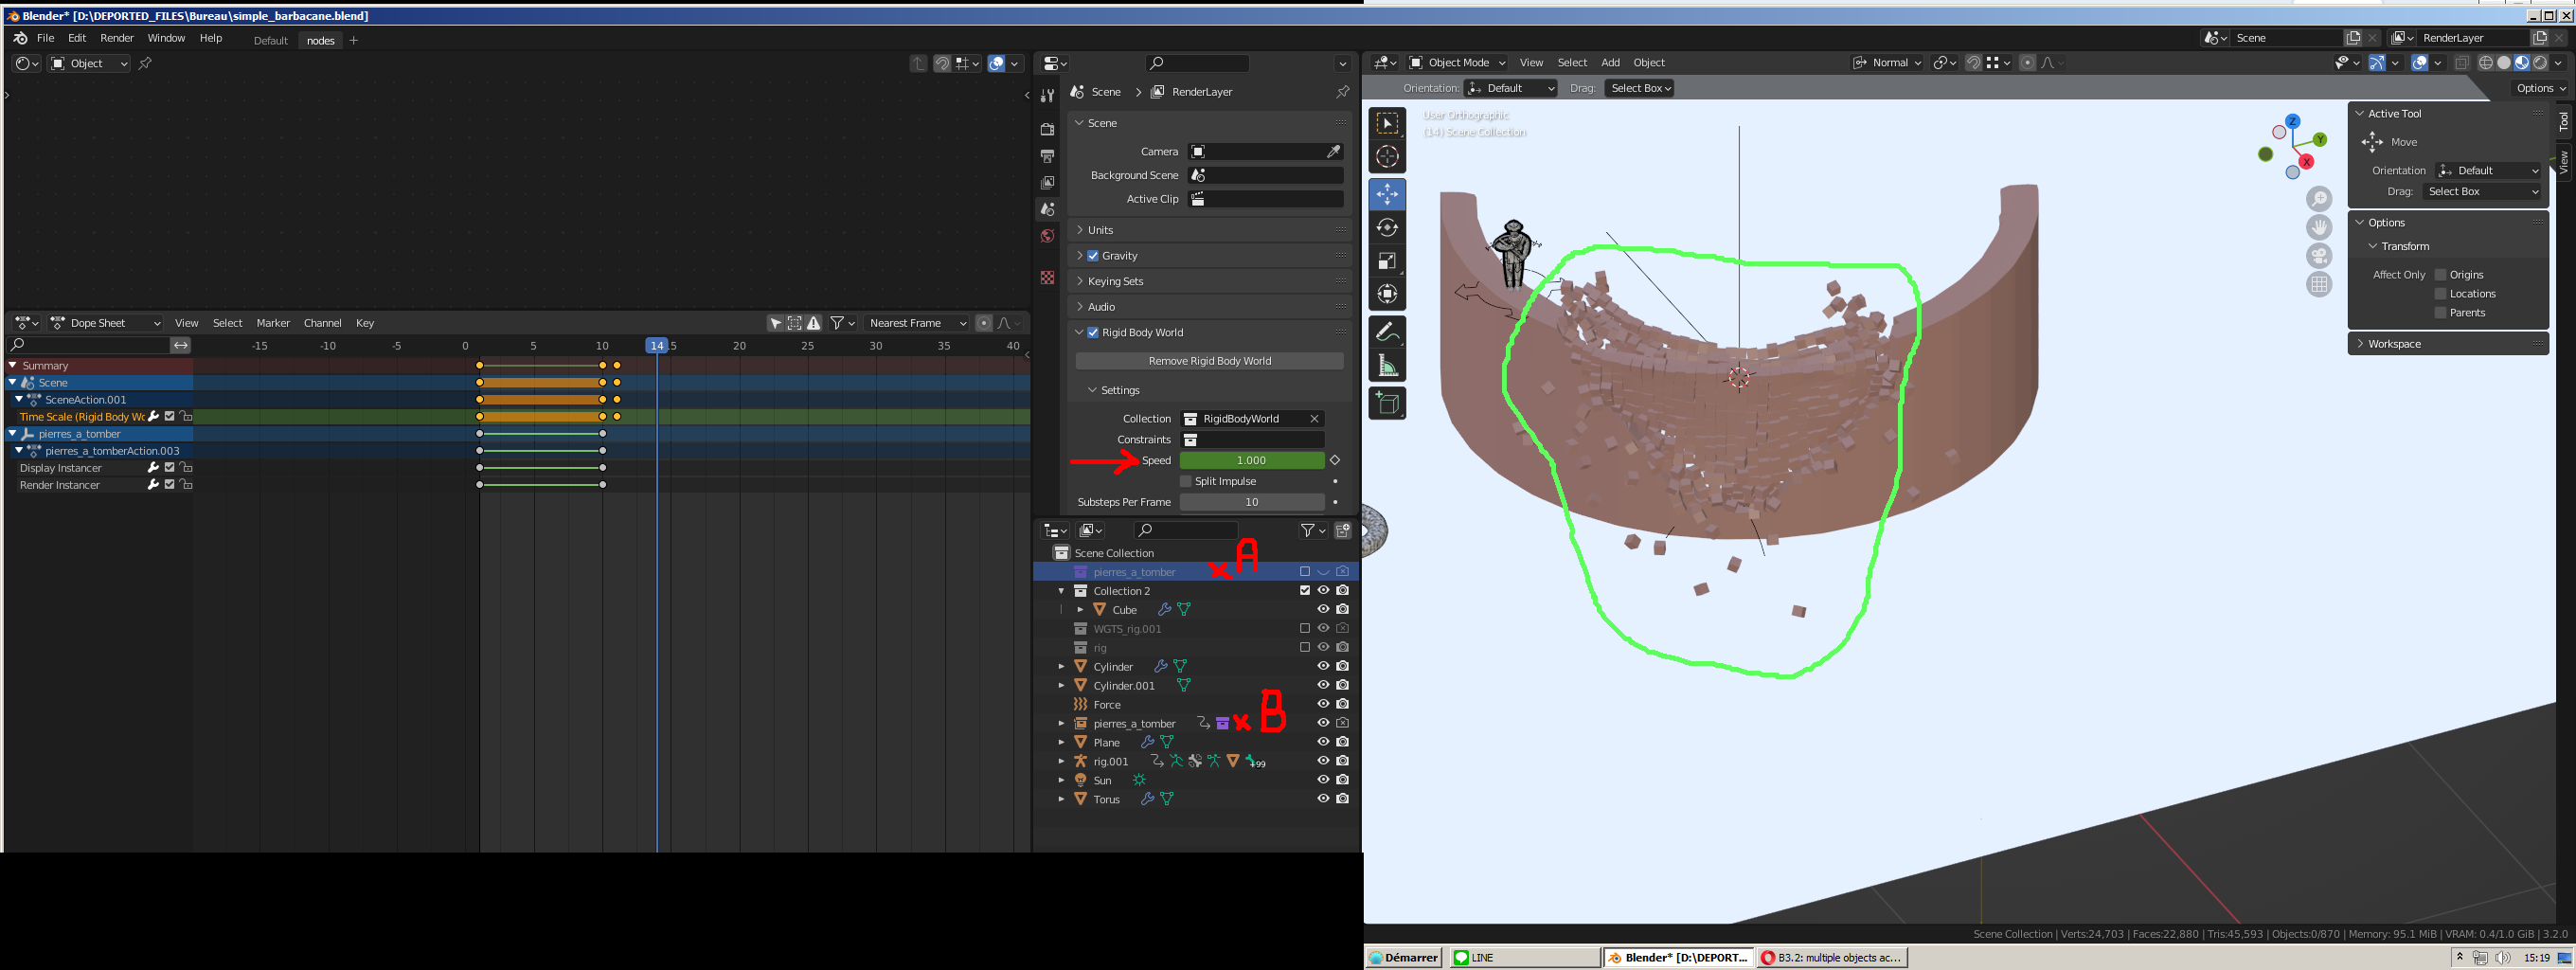The width and height of the screenshot is (2576, 970).
Task: Activate the Move tool in the viewport toolbar
Action: coord(1387,194)
